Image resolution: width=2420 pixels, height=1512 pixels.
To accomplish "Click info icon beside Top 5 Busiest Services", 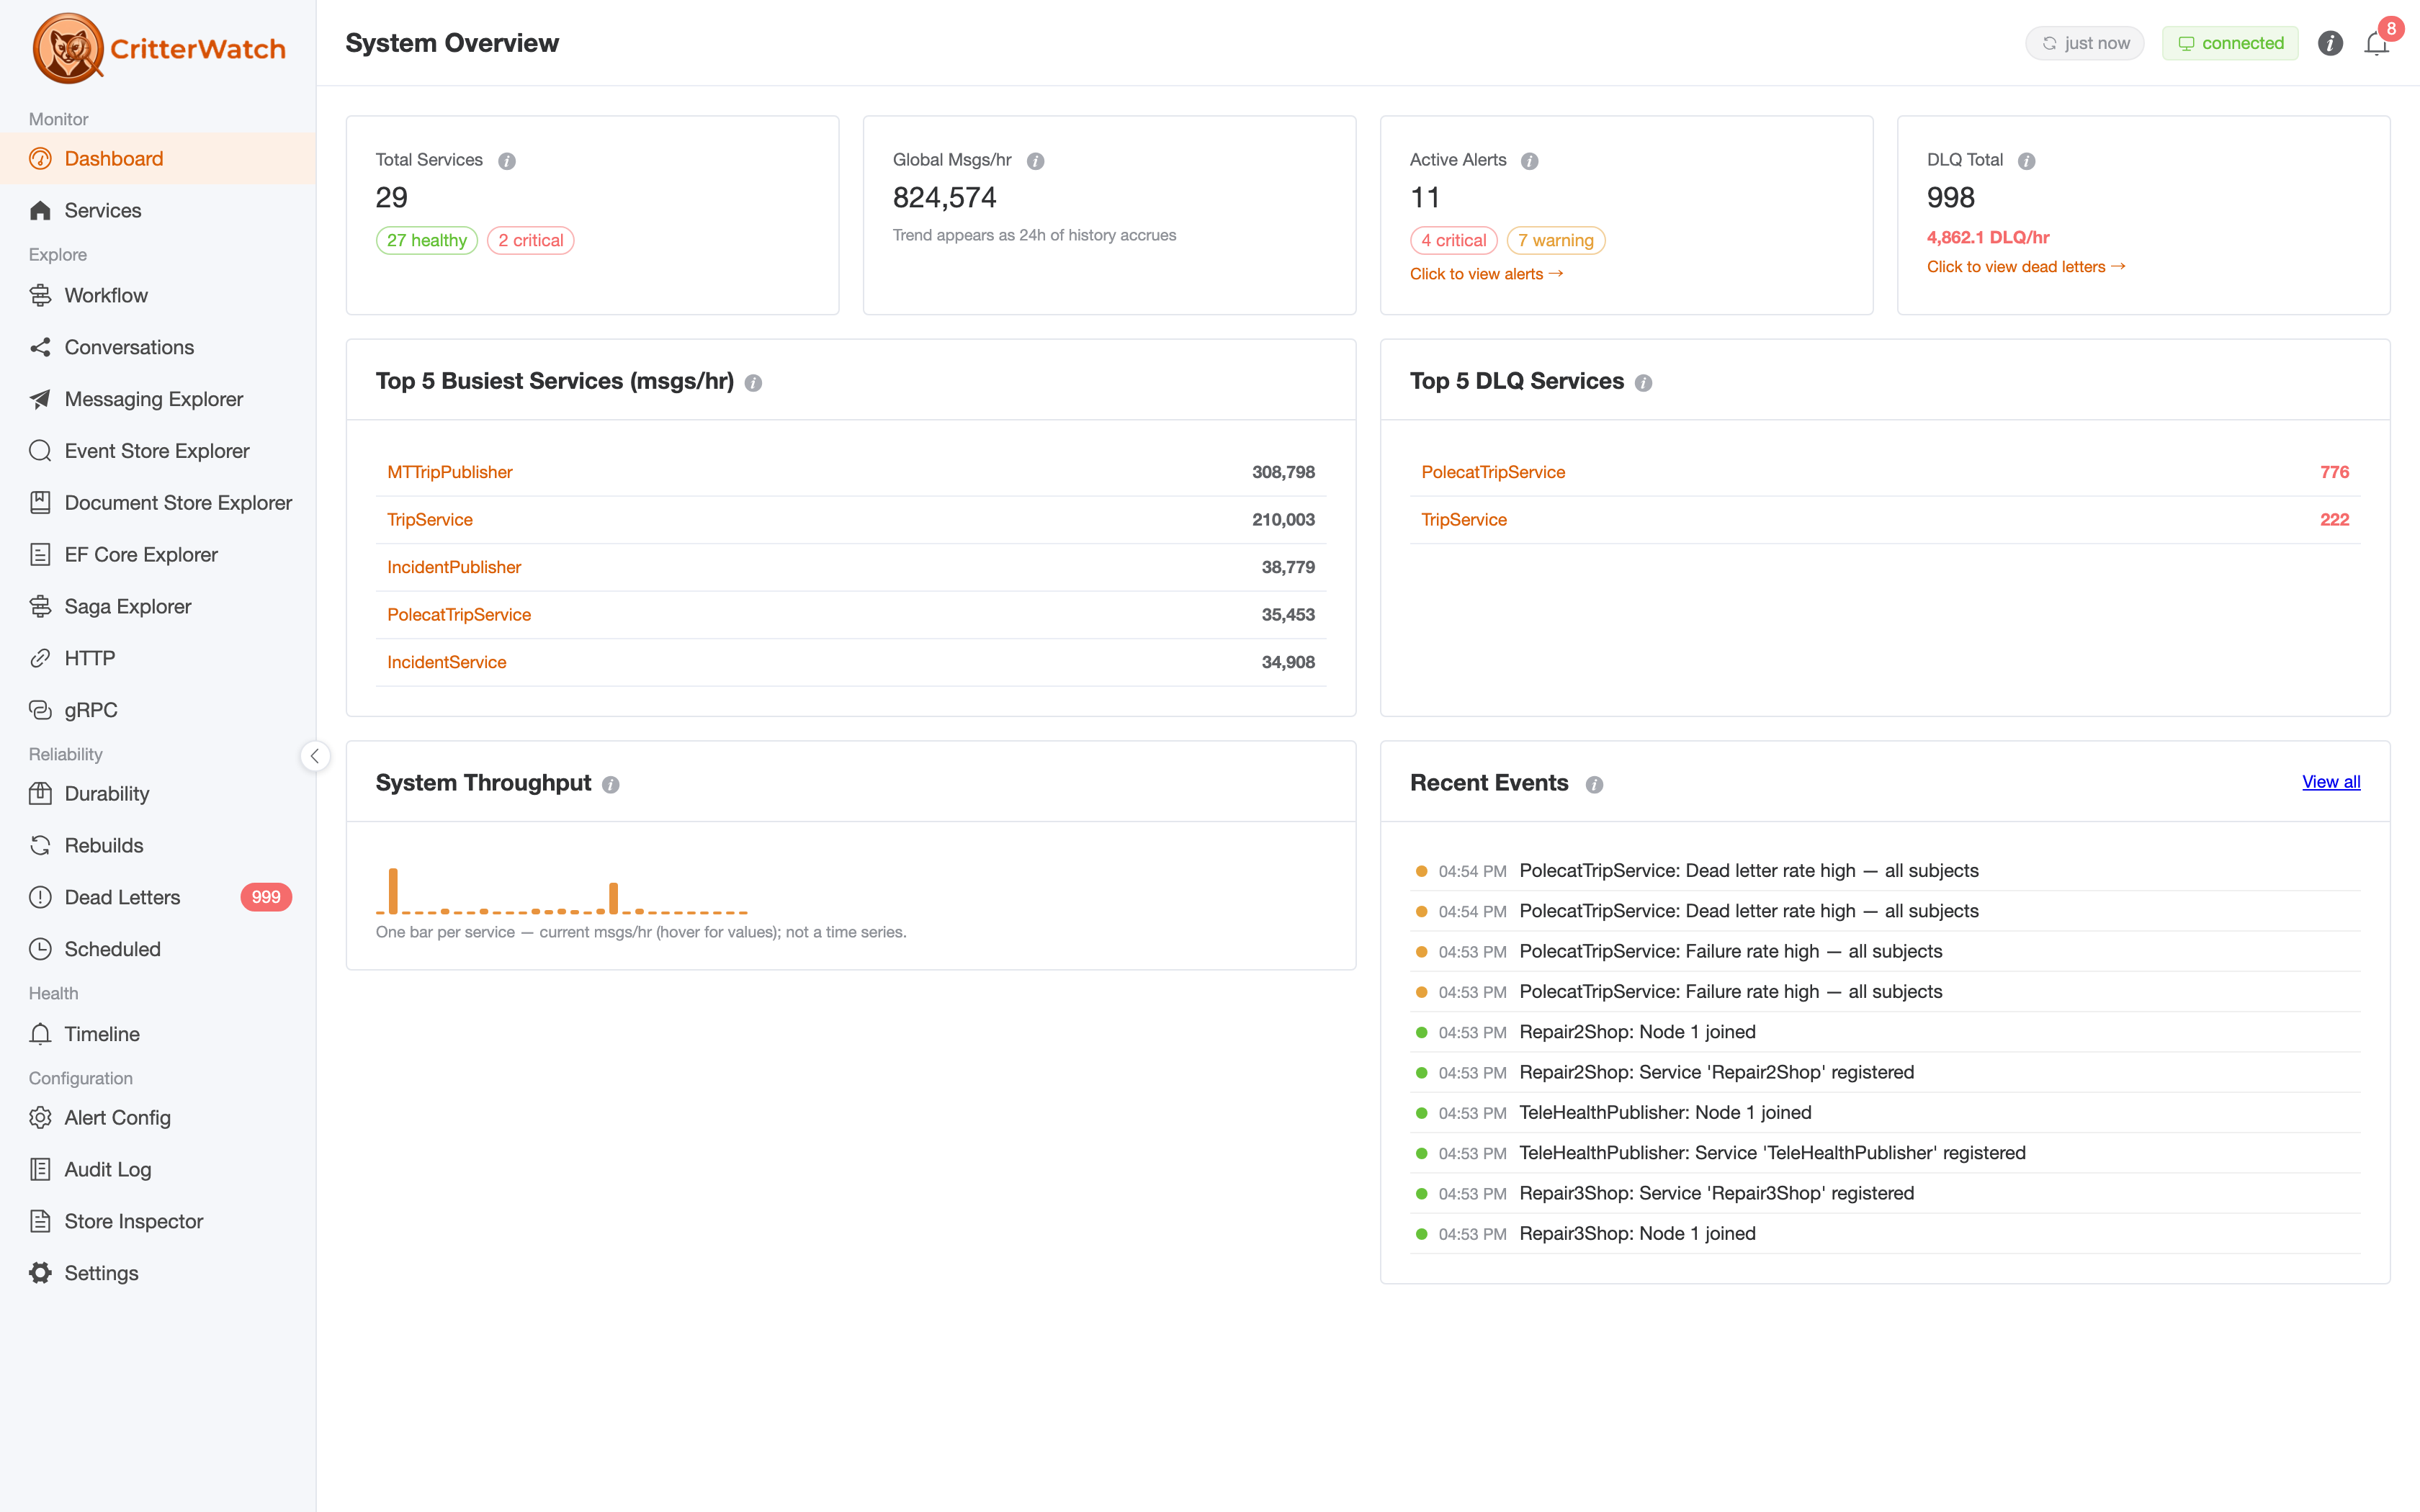I will coord(754,383).
